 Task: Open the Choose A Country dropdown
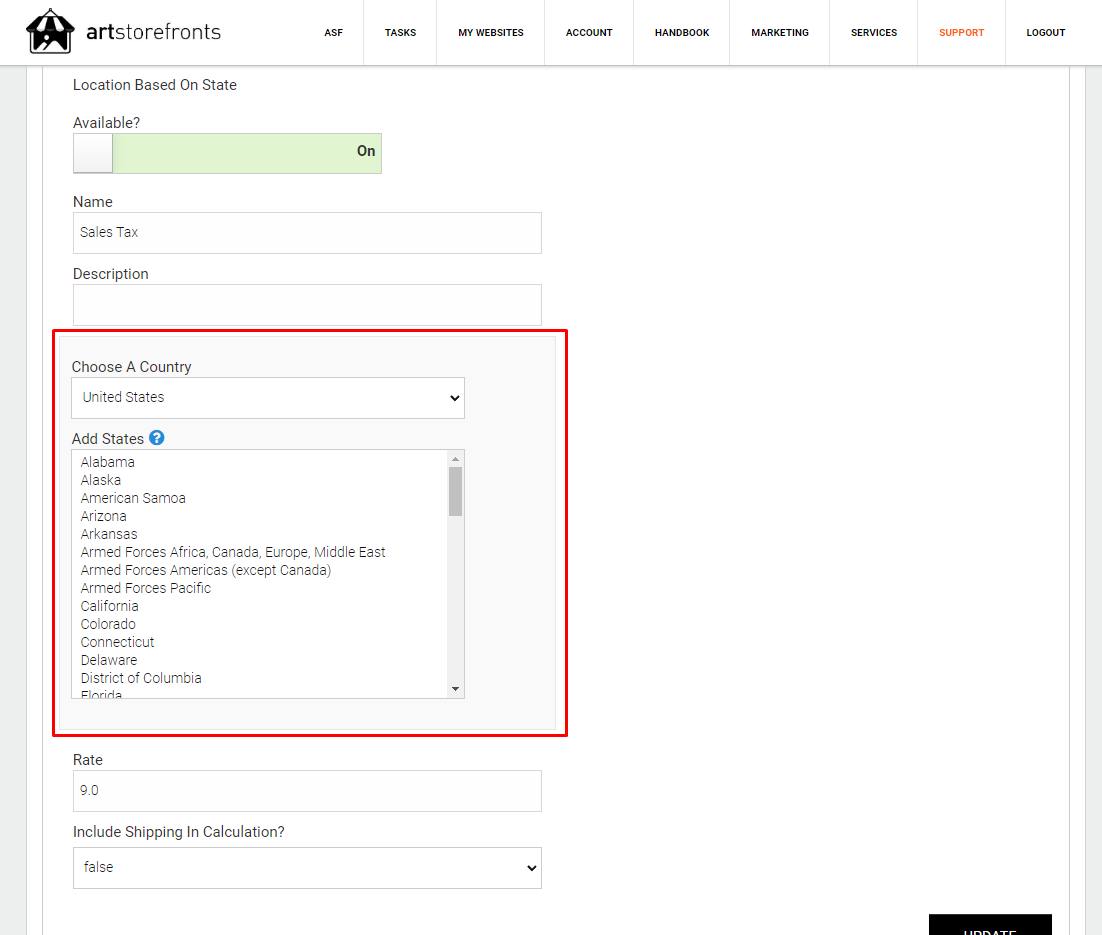(x=268, y=398)
